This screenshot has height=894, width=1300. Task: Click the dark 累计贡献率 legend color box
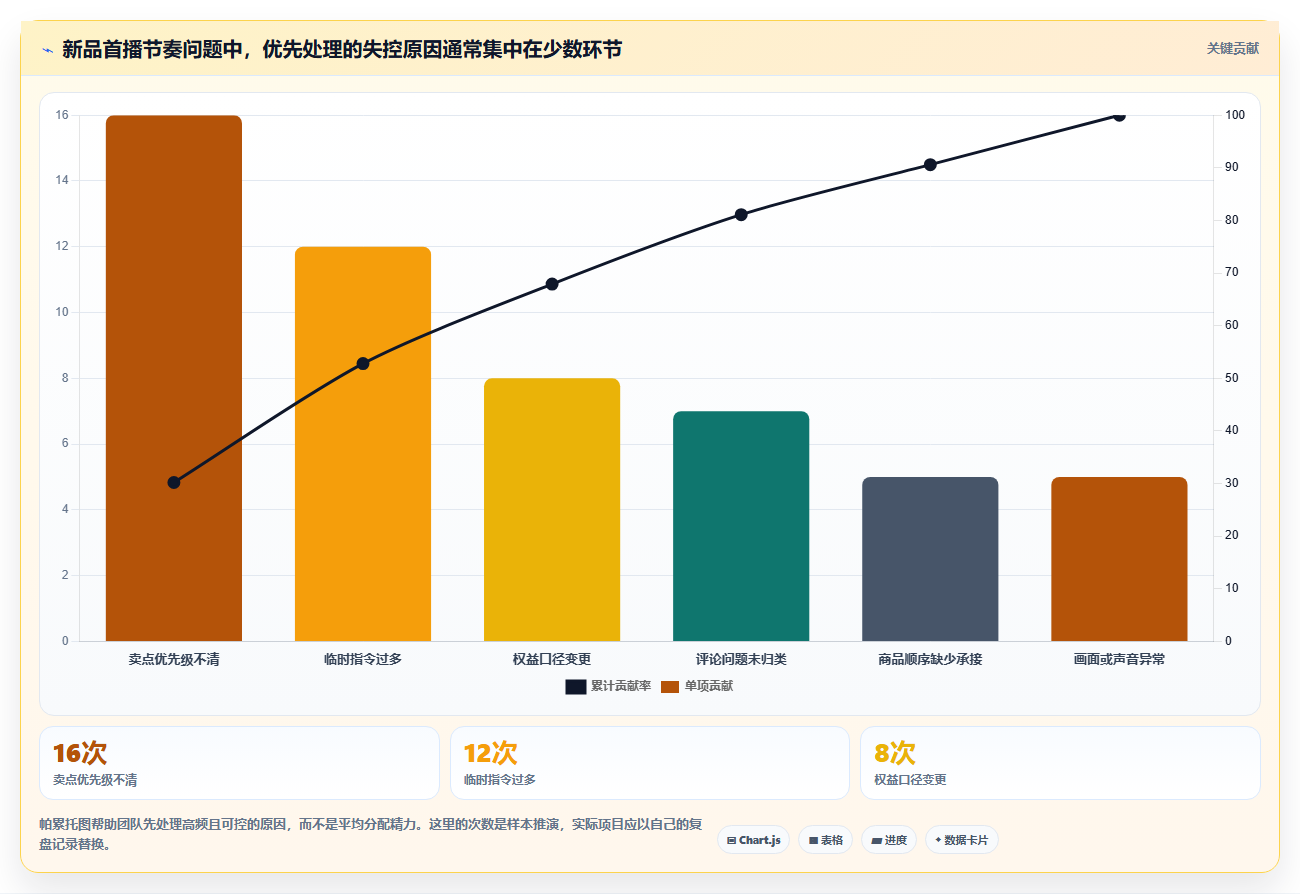click(x=575, y=687)
